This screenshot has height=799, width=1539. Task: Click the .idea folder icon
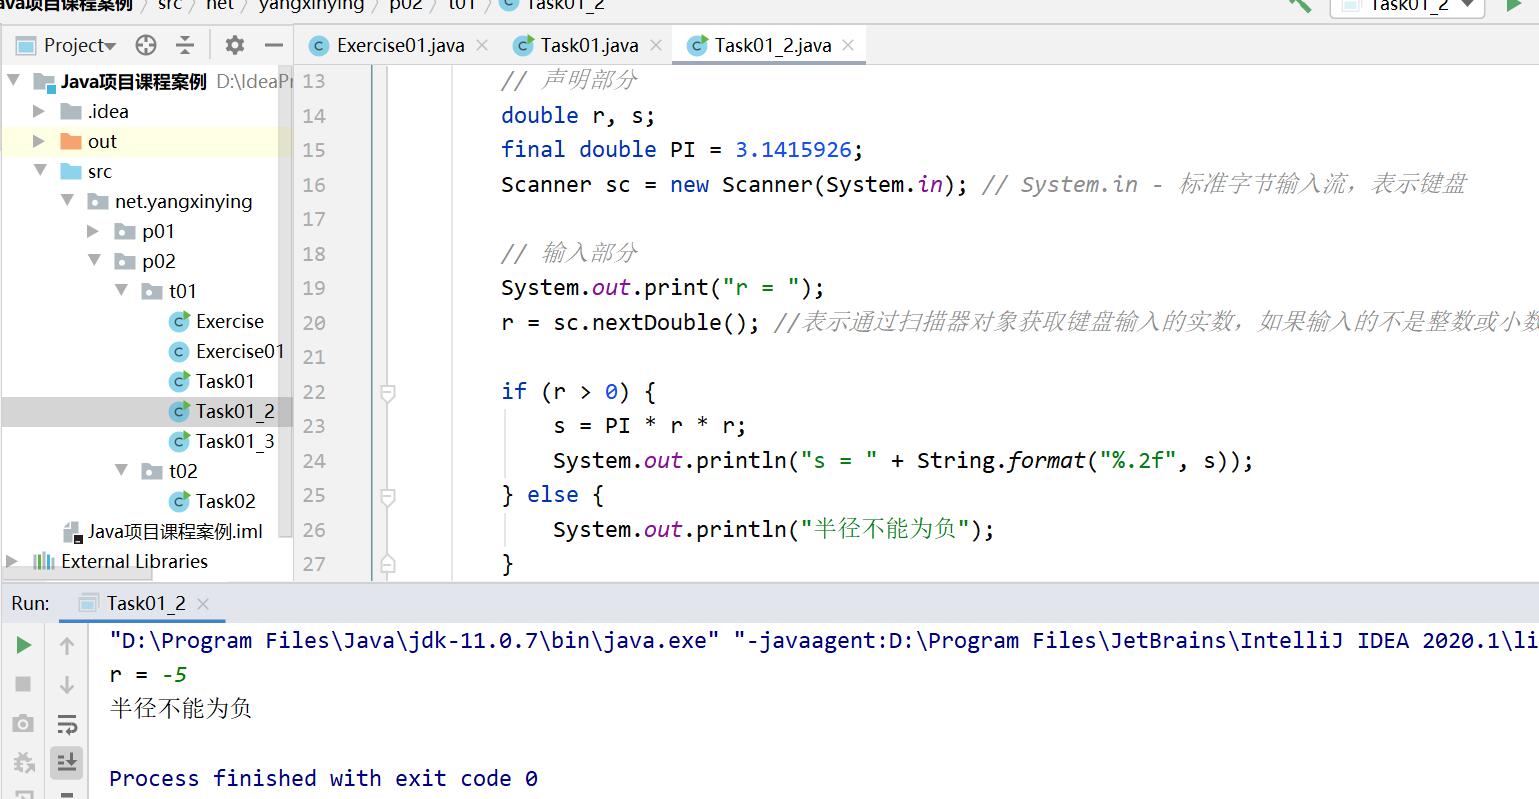coord(70,111)
